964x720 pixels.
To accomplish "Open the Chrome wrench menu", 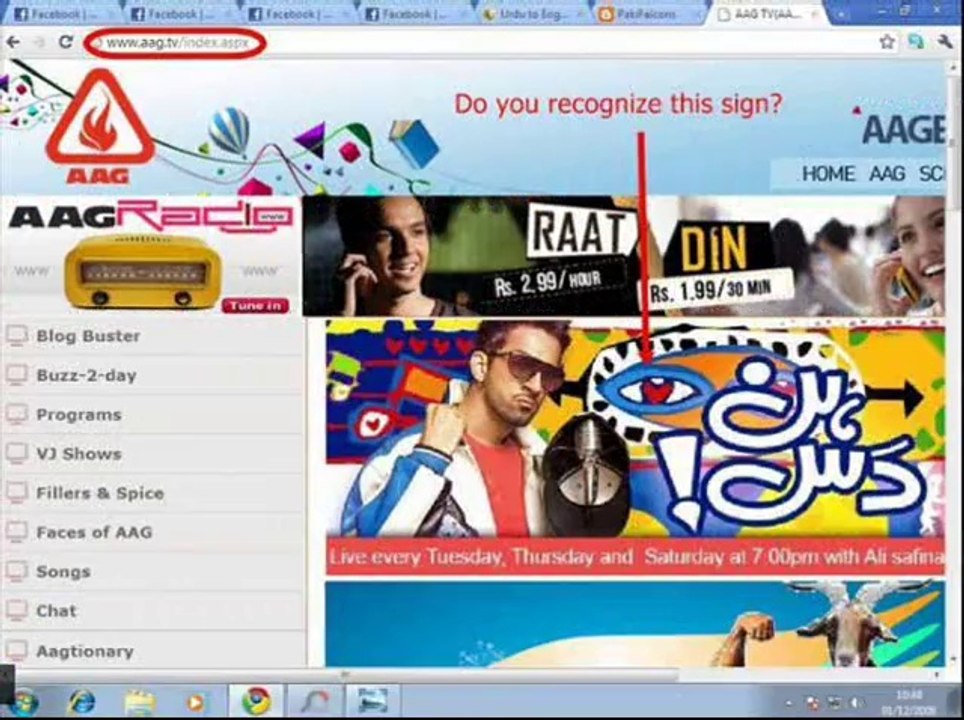I will click(944, 42).
